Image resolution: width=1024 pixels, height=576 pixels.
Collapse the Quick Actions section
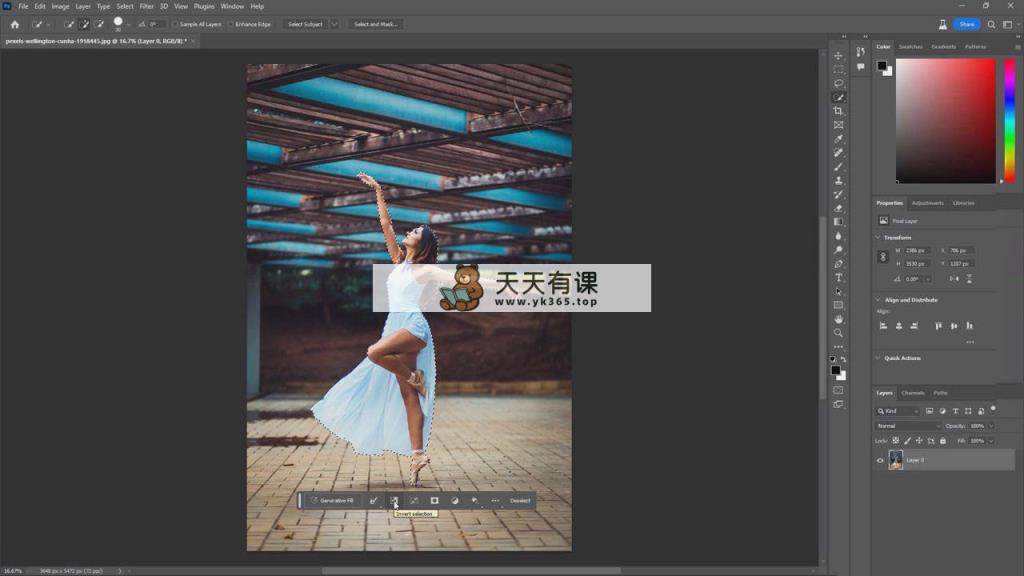click(x=878, y=358)
